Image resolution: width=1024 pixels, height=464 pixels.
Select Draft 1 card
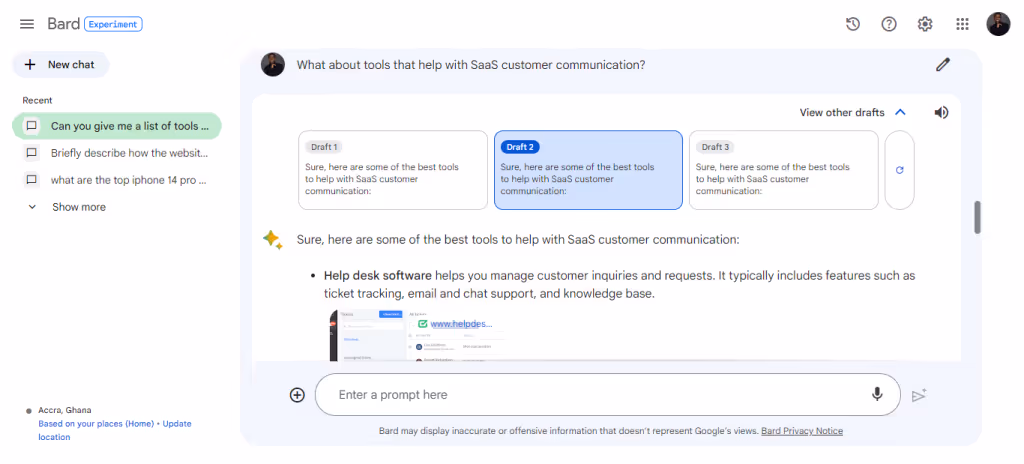pyautogui.click(x=393, y=170)
